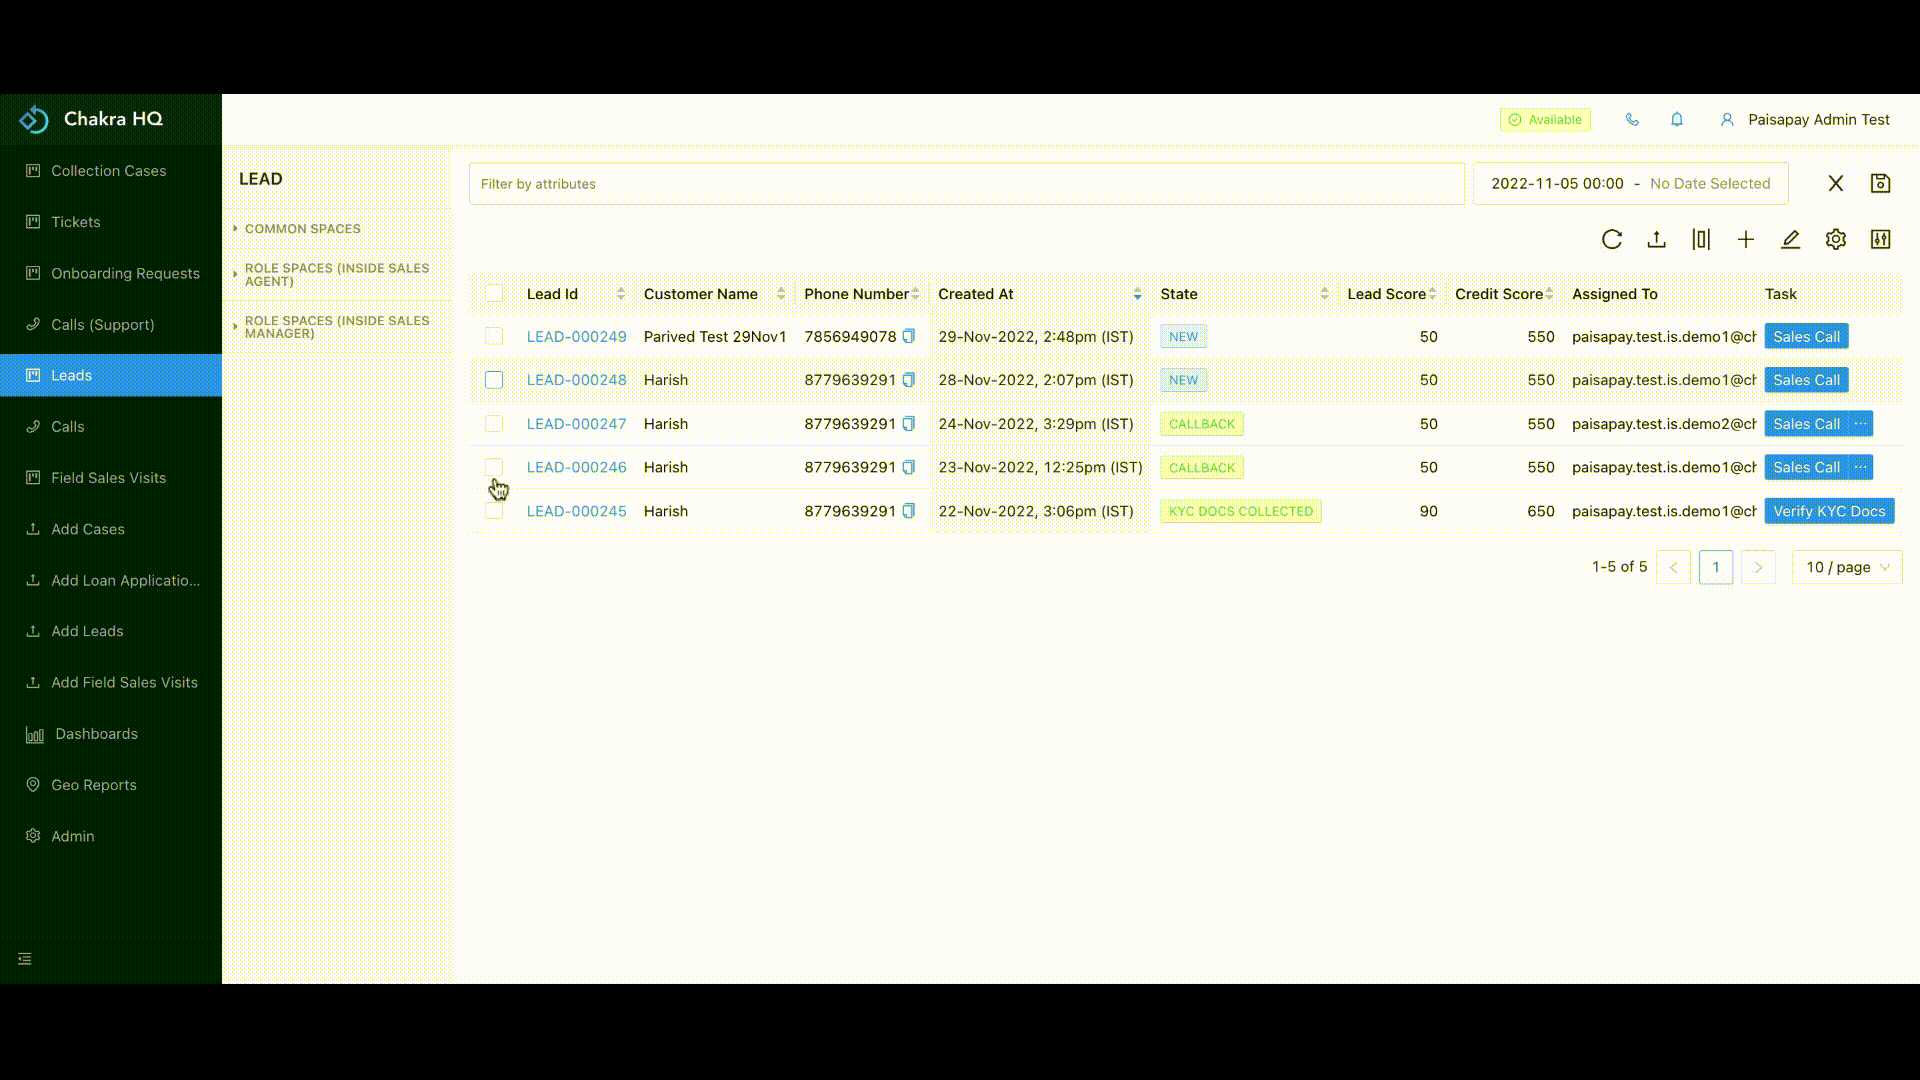This screenshot has width=1920, height=1080.
Task: Click the Verify KYC Docs button
Action: (1828, 511)
